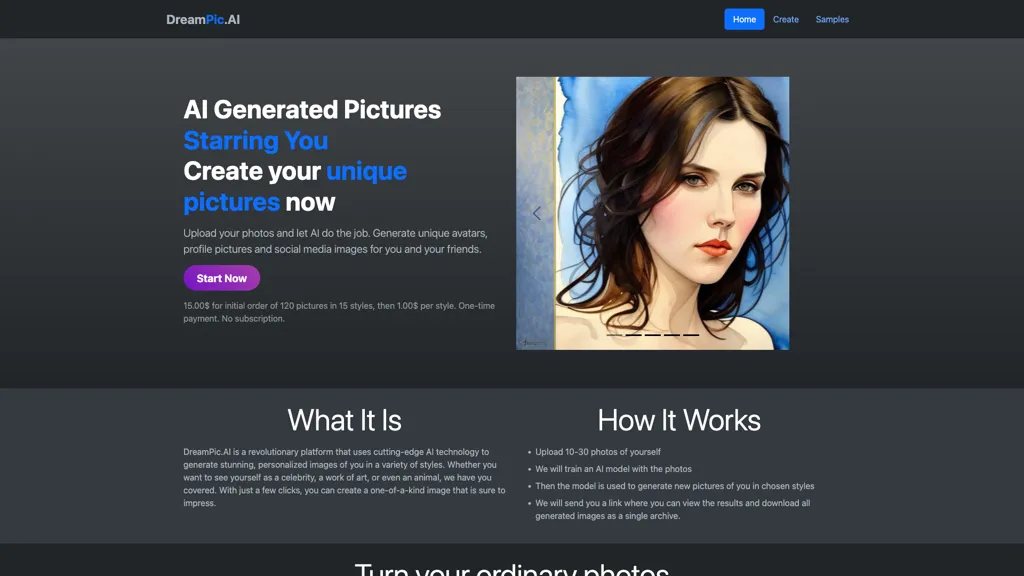Click the 'Starring You' blue text
This screenshot has height=576, width=1024.
tap(255, 140)
